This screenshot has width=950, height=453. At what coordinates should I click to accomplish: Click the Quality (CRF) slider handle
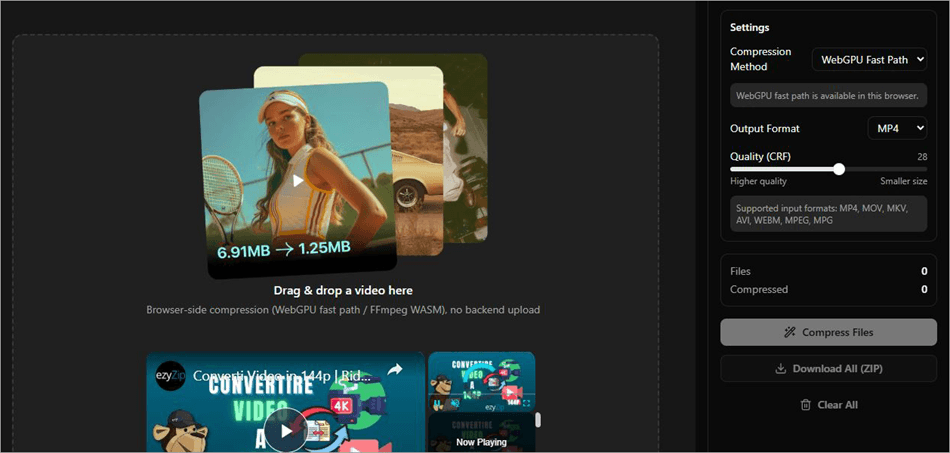tap(839, 169)
